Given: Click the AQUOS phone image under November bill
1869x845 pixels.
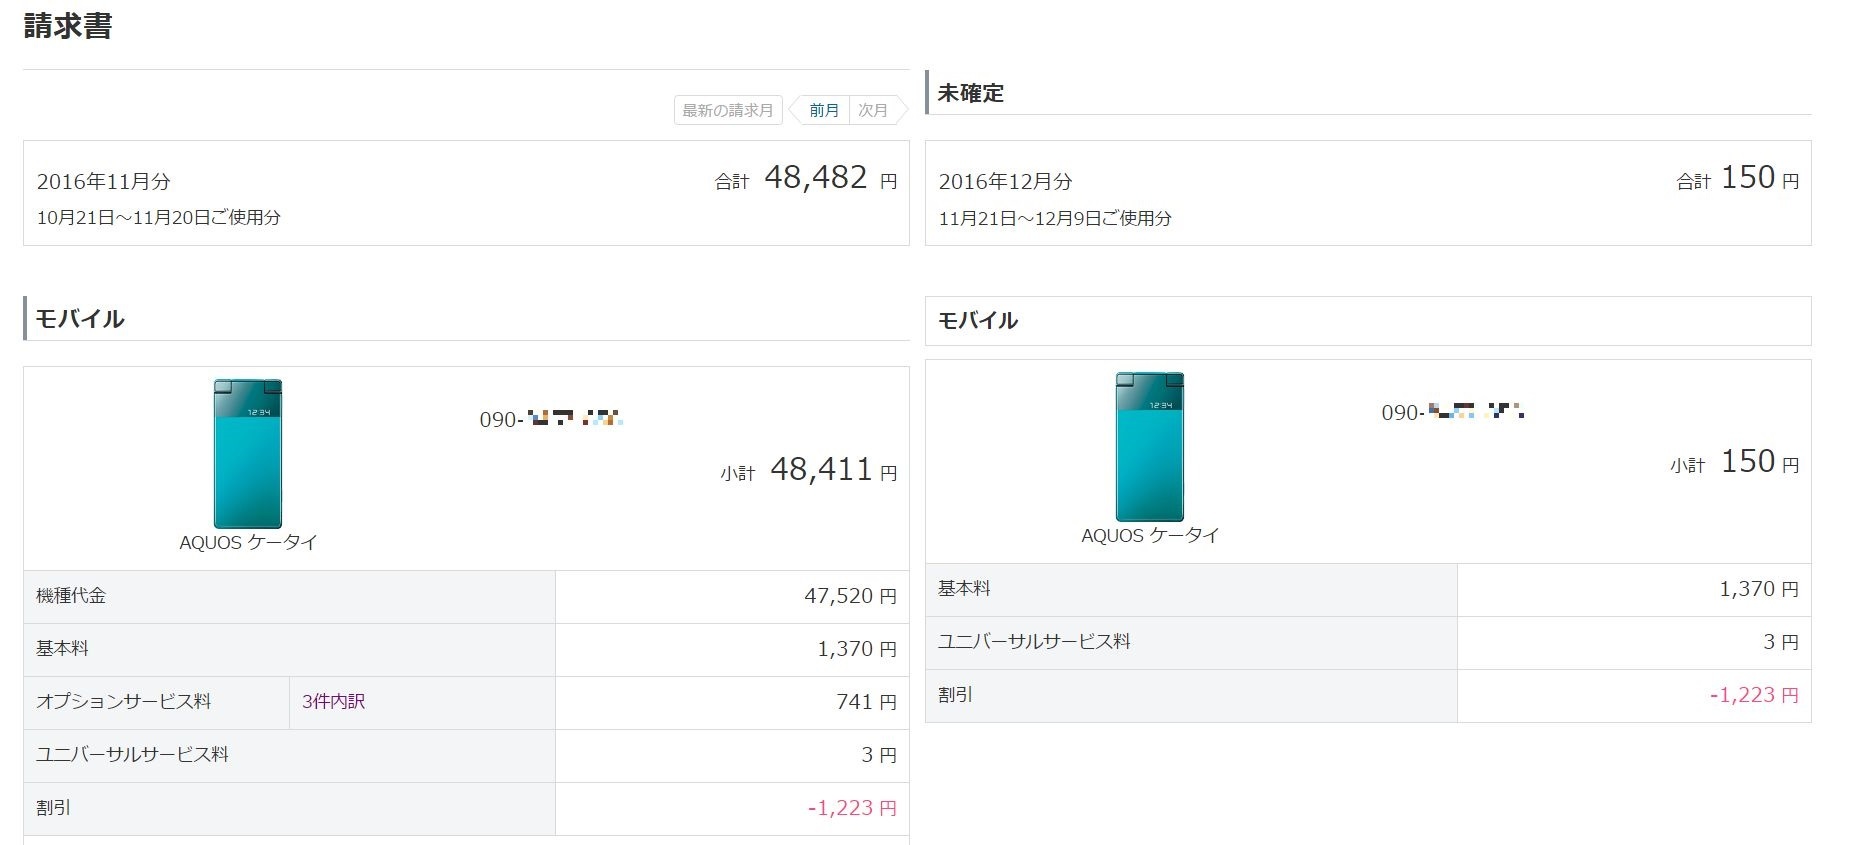Looking at the screenshot, I should pyautogui.click(x=248, y=453).
